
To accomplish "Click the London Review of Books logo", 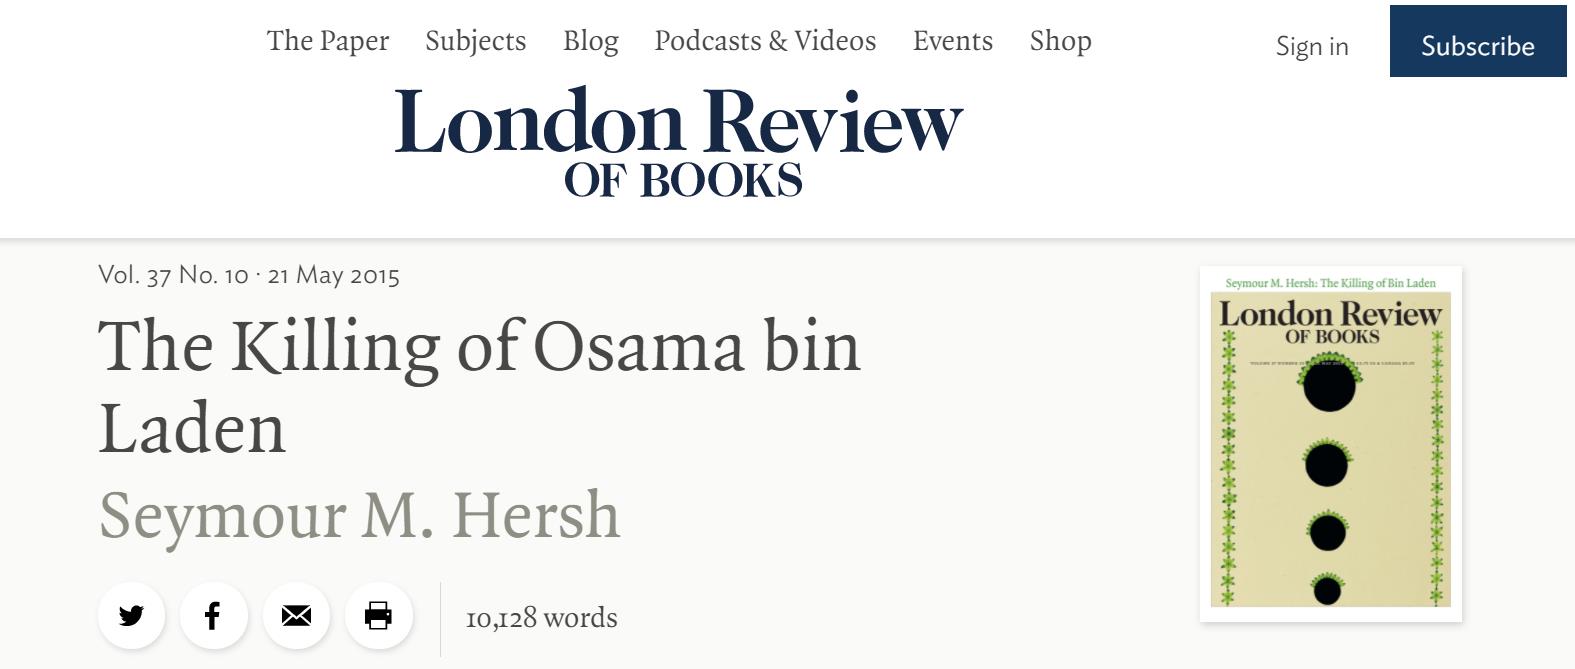I will pos(679,142).
